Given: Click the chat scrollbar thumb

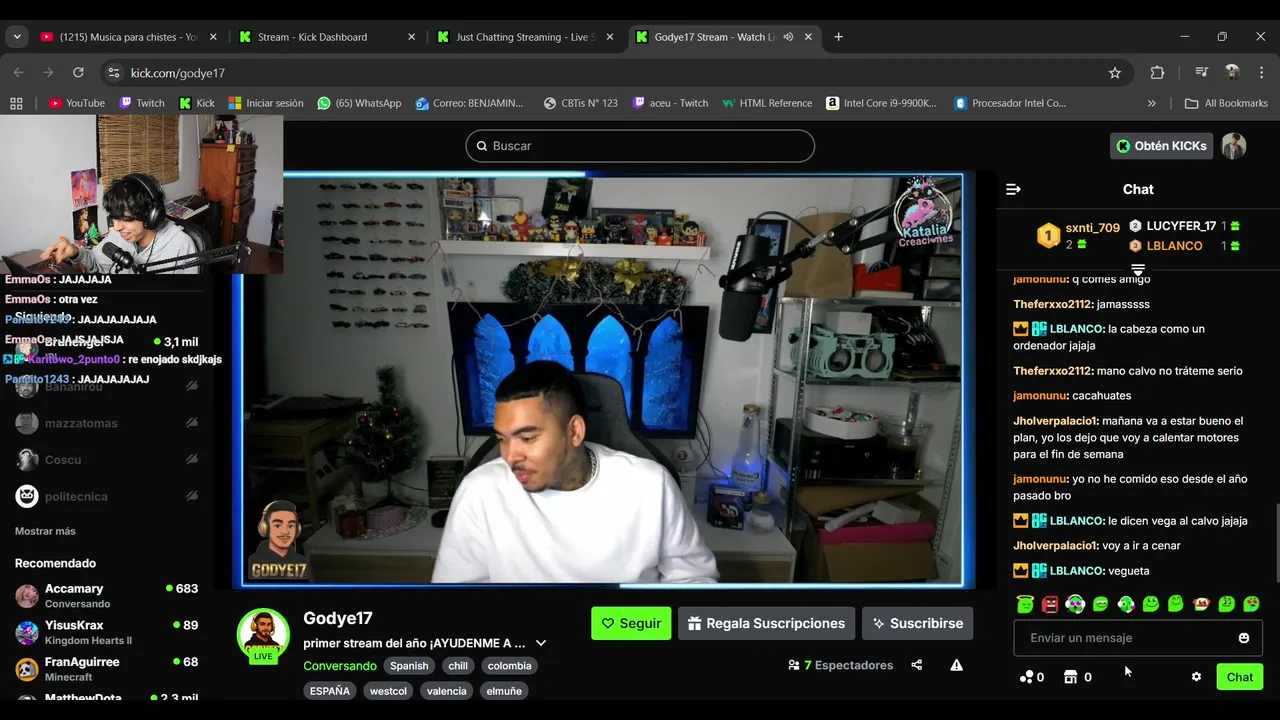Looking at the screenshot, I should 1276,543.
